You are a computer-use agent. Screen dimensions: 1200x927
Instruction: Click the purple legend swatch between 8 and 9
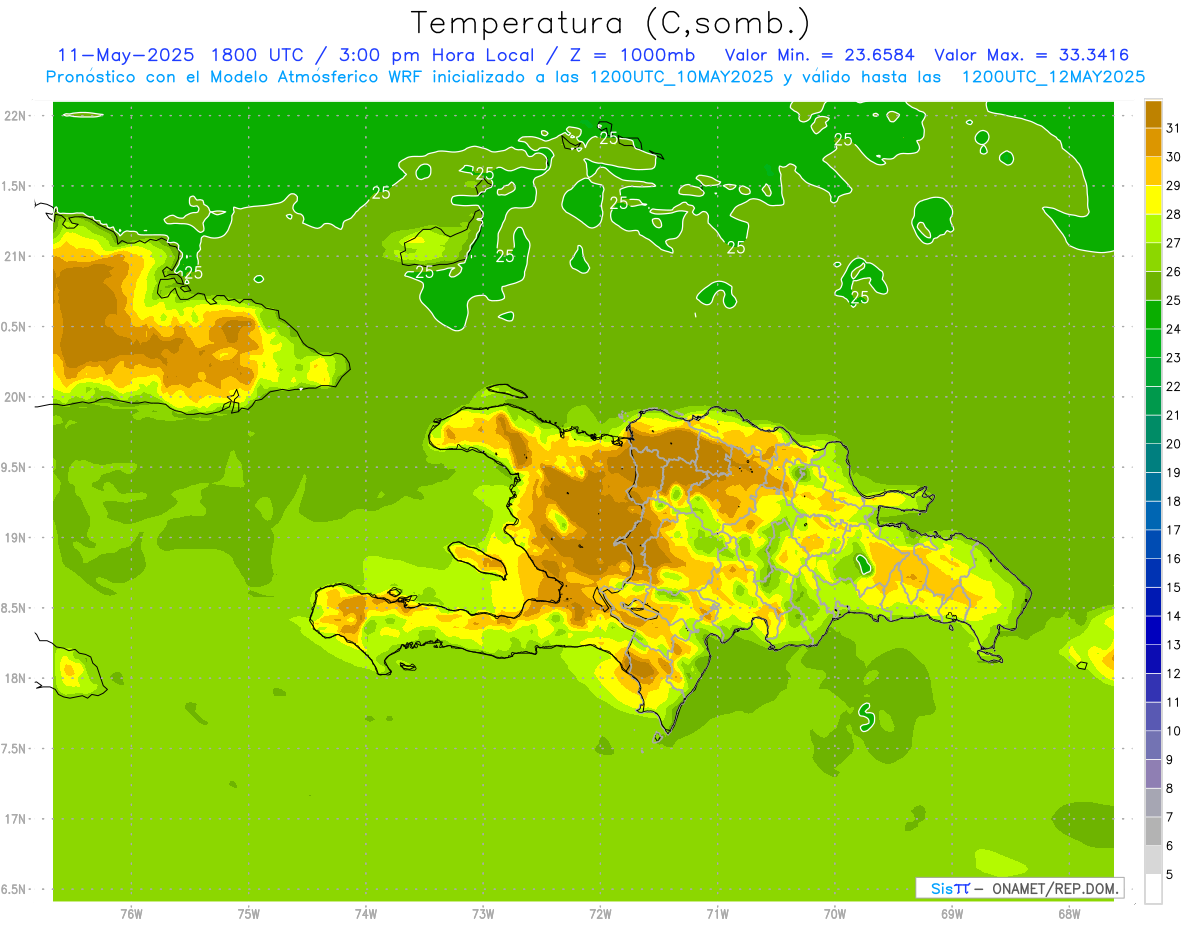click(1153, 773)
